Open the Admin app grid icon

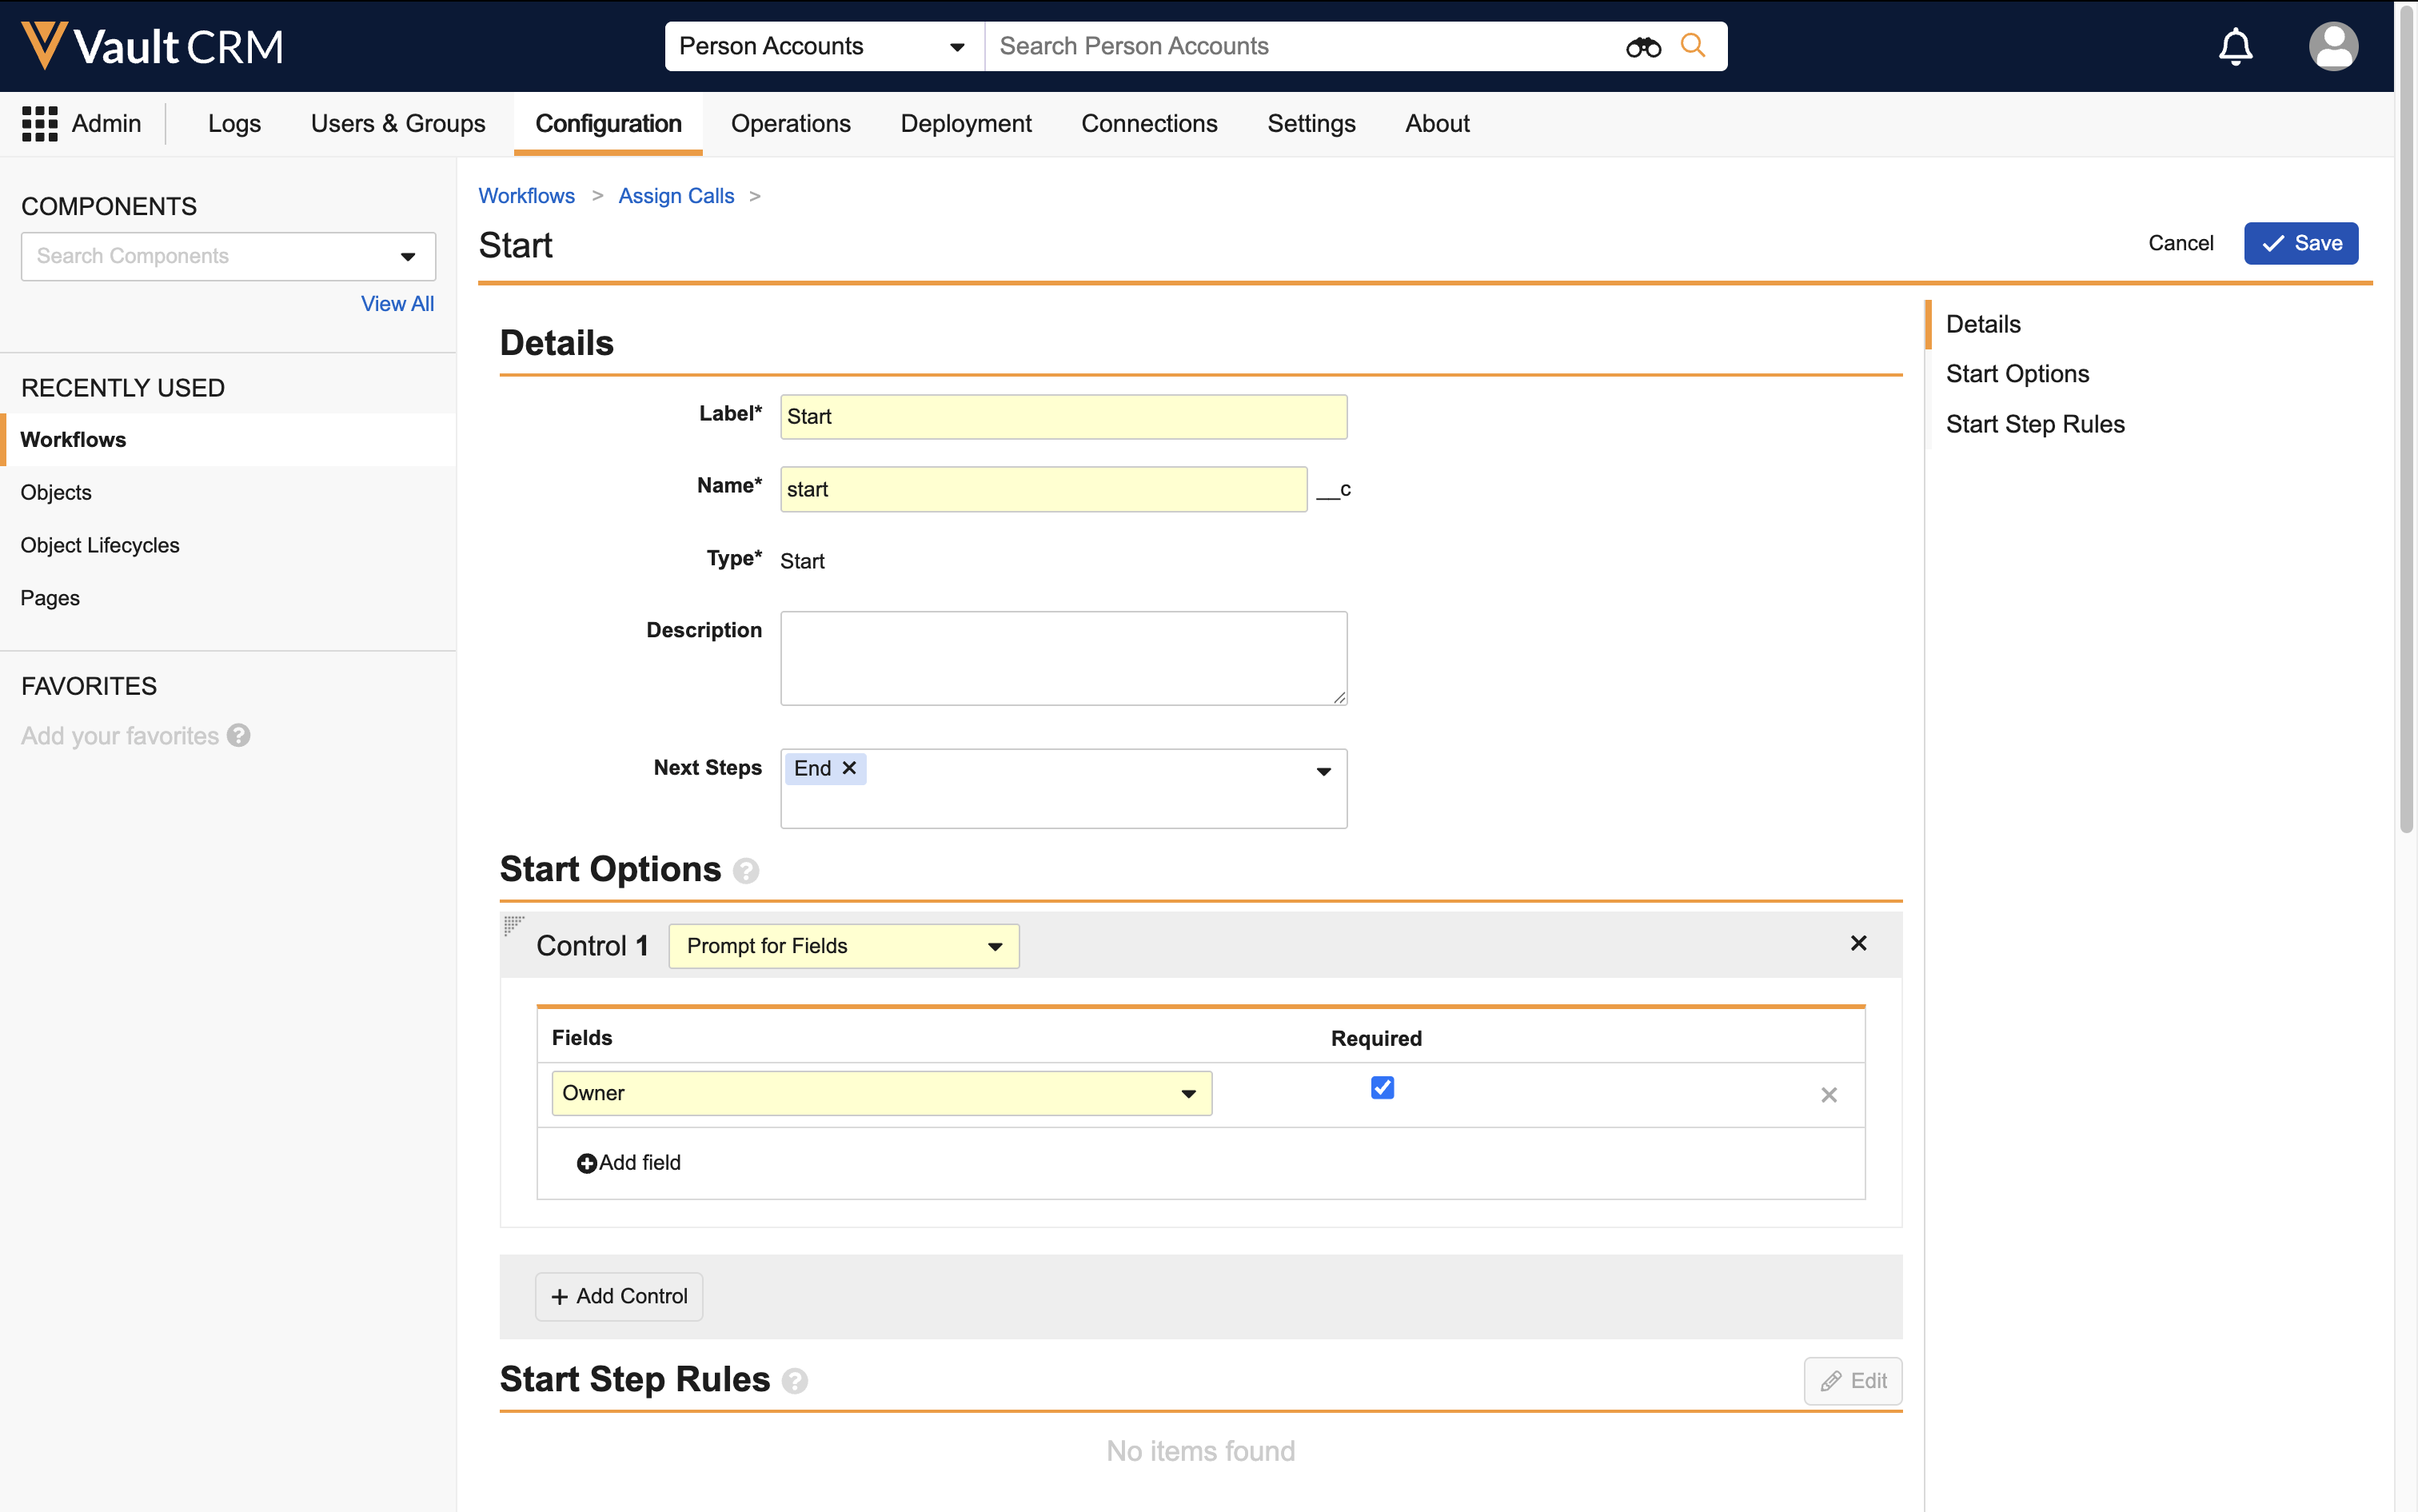click(x=40, y=124)
